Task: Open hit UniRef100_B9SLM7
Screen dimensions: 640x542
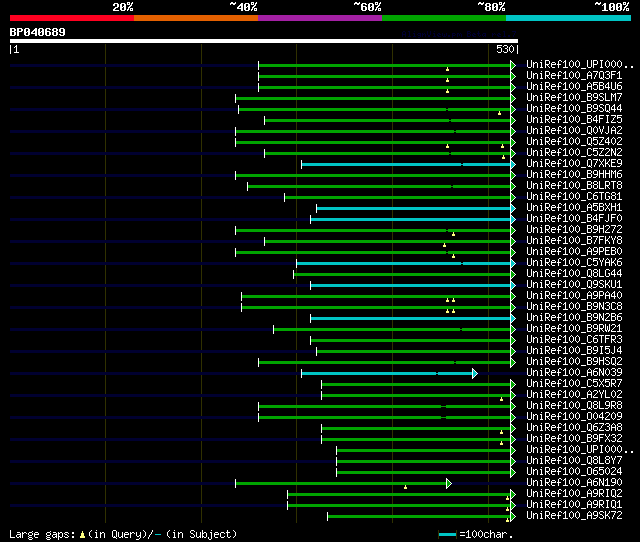Action: [574, 98]
